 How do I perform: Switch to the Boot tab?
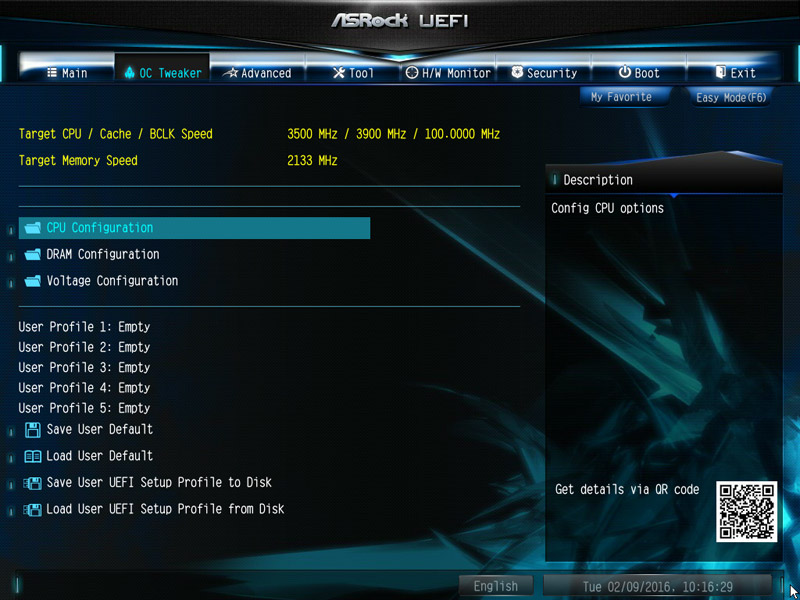coord(639,73)
